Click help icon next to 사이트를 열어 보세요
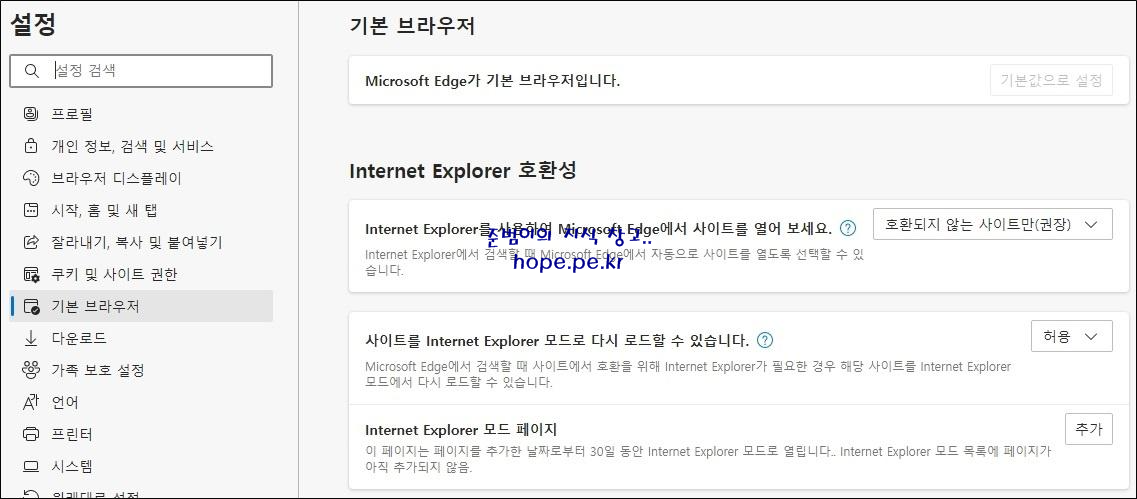Screen dimensions: 1137x499 [x=847, y=228]
